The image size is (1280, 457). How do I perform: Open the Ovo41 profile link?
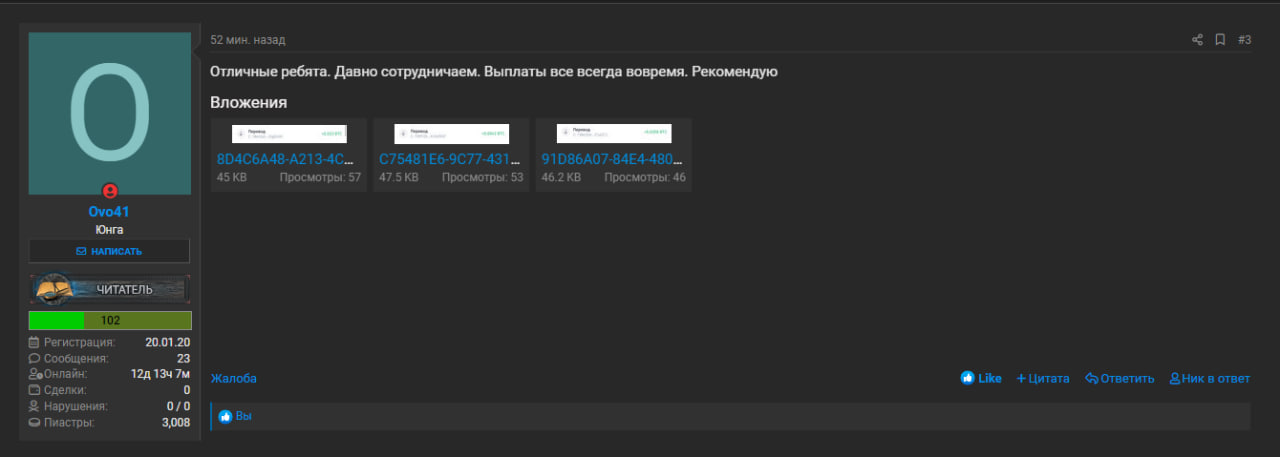click(x=109, y=212)
